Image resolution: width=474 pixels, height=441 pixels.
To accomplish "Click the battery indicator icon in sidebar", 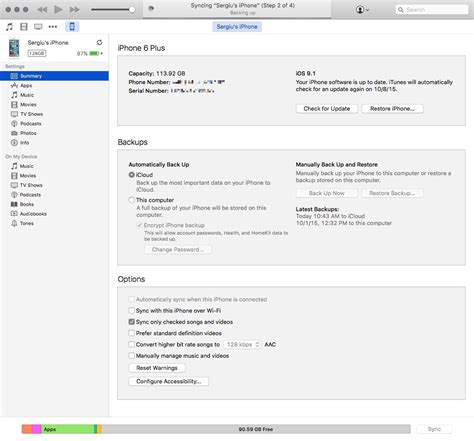I will (x=95, y=53).
